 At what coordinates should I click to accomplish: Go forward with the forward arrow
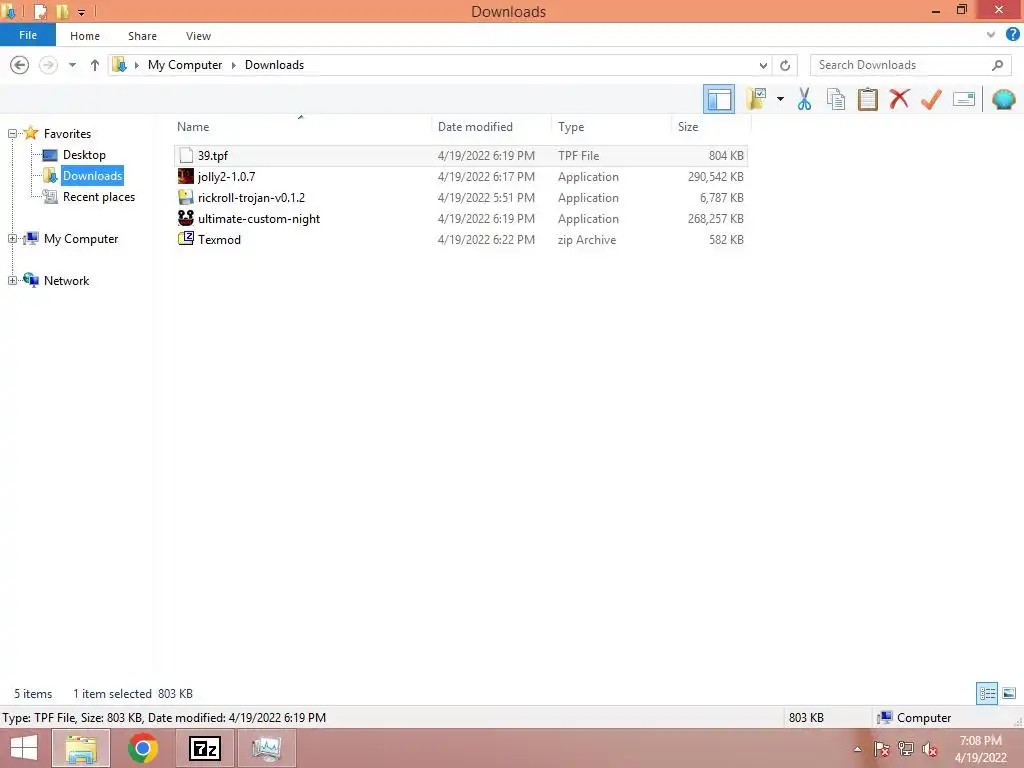(x=48, y=65)
